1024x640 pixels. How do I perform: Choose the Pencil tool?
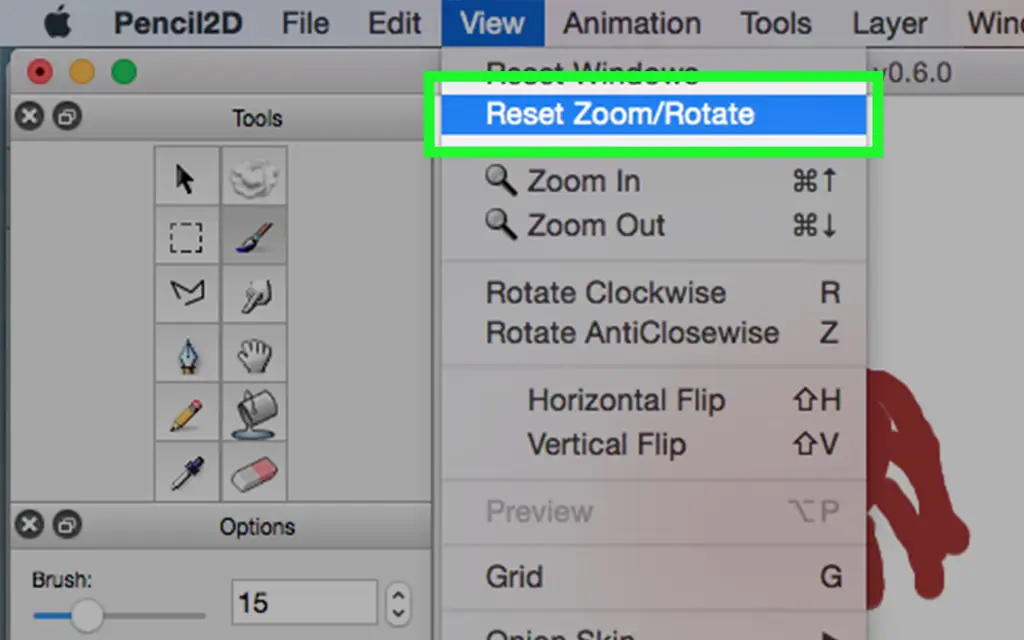point(186,412)
